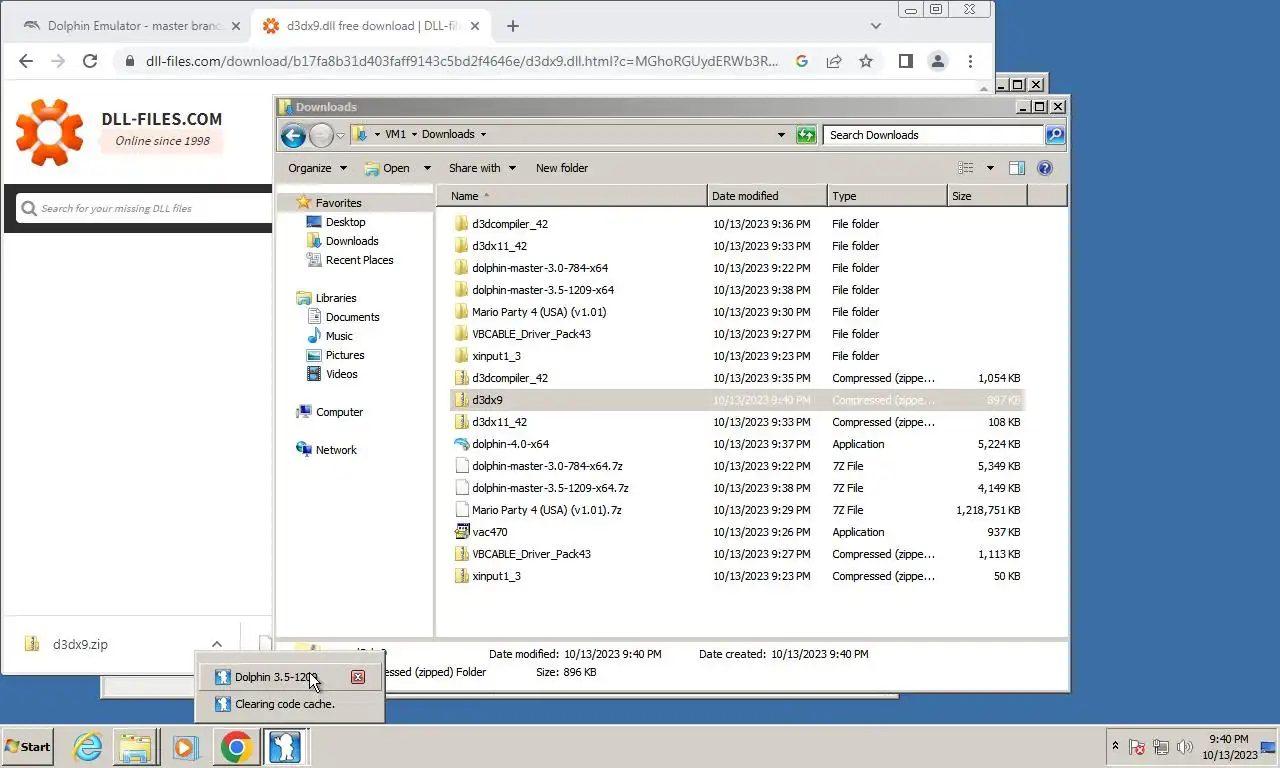The width and height of the screenshot is (1280, 768).
Task: Click the network tray icon
Action: click(1161, 747)
